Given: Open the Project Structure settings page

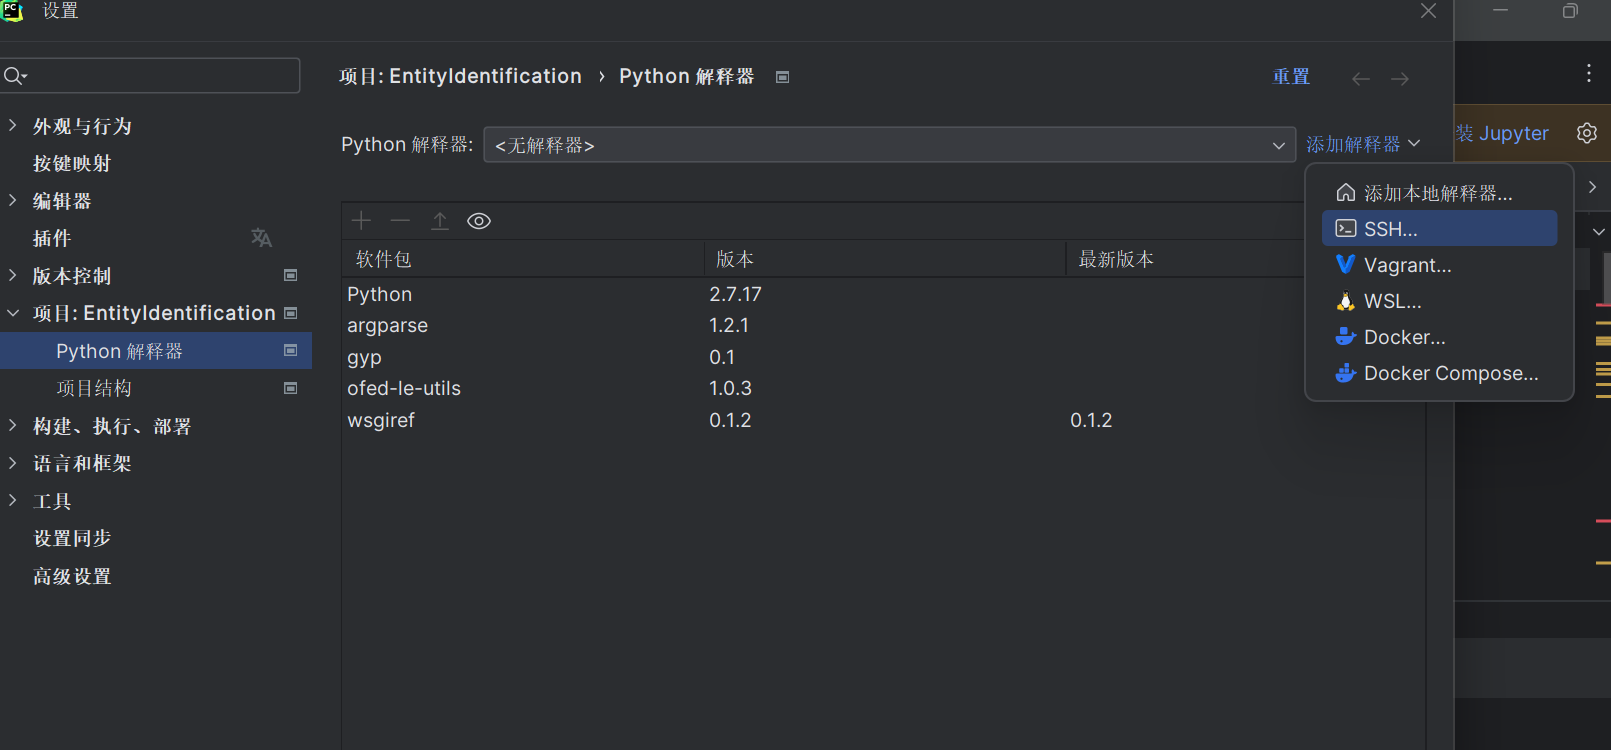Looking at the screenshot, I should pyautogui.click(x=94, y=388).
